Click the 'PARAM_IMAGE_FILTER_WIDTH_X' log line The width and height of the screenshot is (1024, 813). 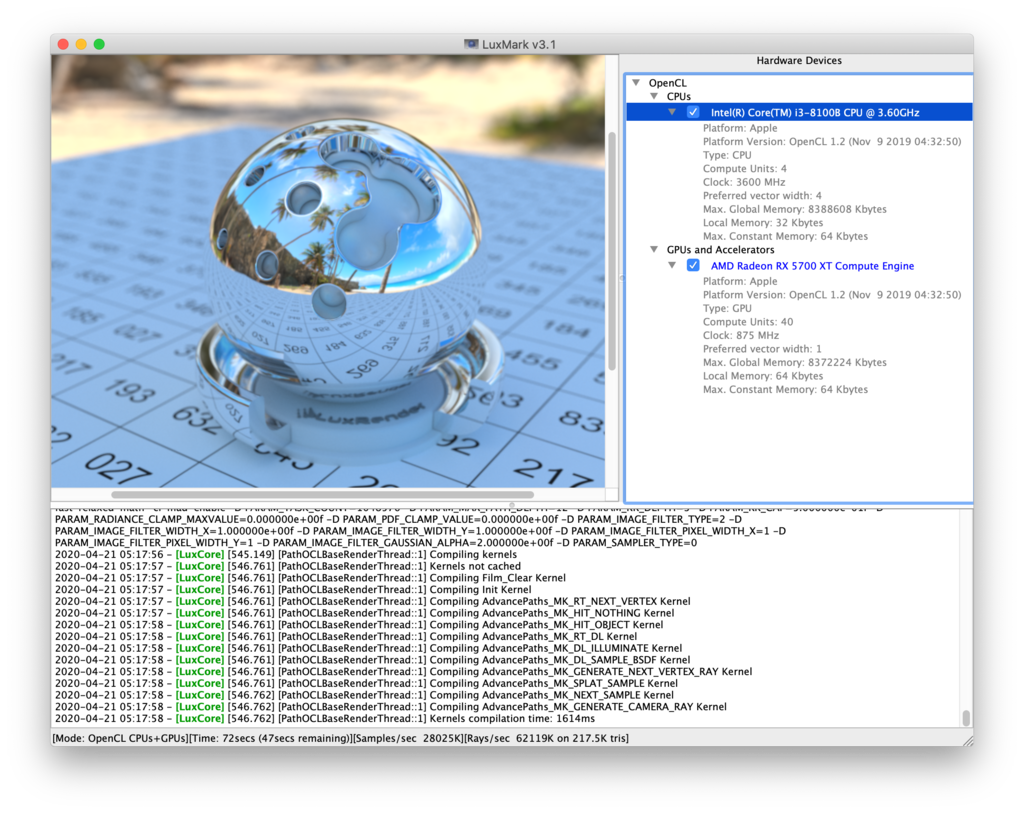click(421, 531)
